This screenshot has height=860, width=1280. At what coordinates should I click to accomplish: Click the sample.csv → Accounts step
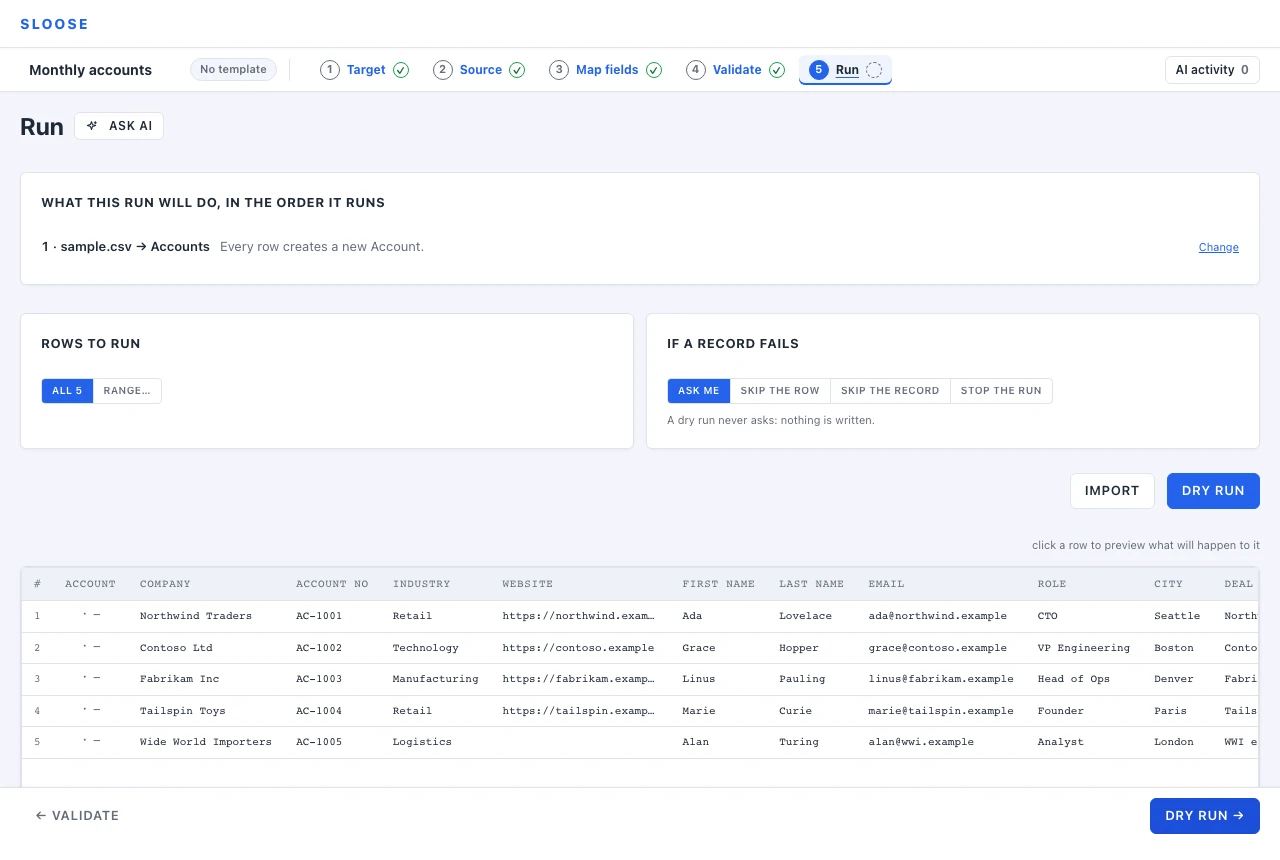(x=125, y=247)
